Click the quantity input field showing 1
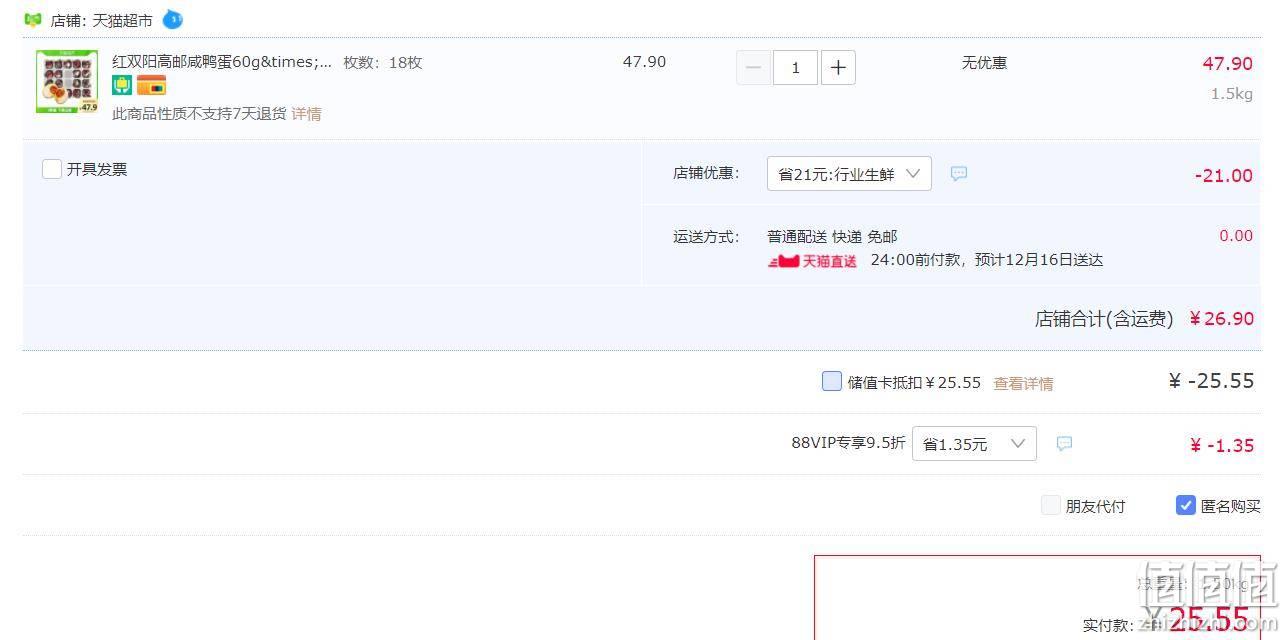The height and width of the screenshot is (640, 1287). (x=796, y=67)
